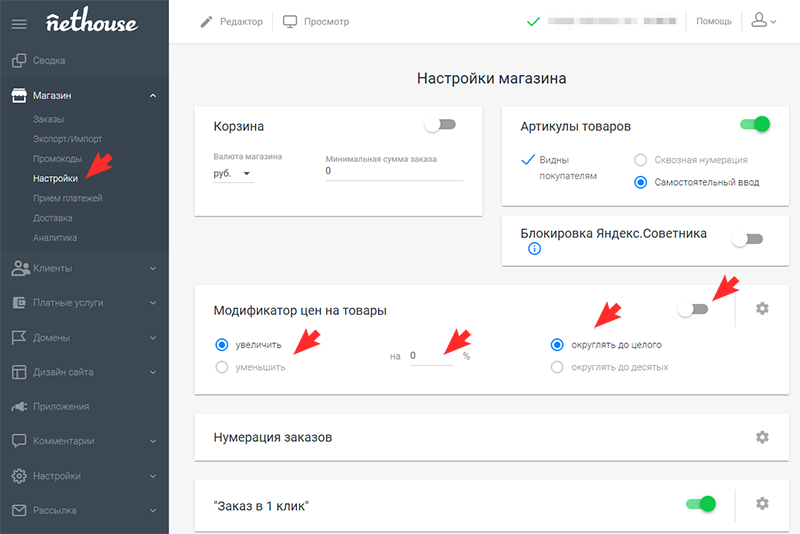Viewport: 800px width, 534px height.
Task: Open the Сводка sidebar link
Action: (51, 61)
